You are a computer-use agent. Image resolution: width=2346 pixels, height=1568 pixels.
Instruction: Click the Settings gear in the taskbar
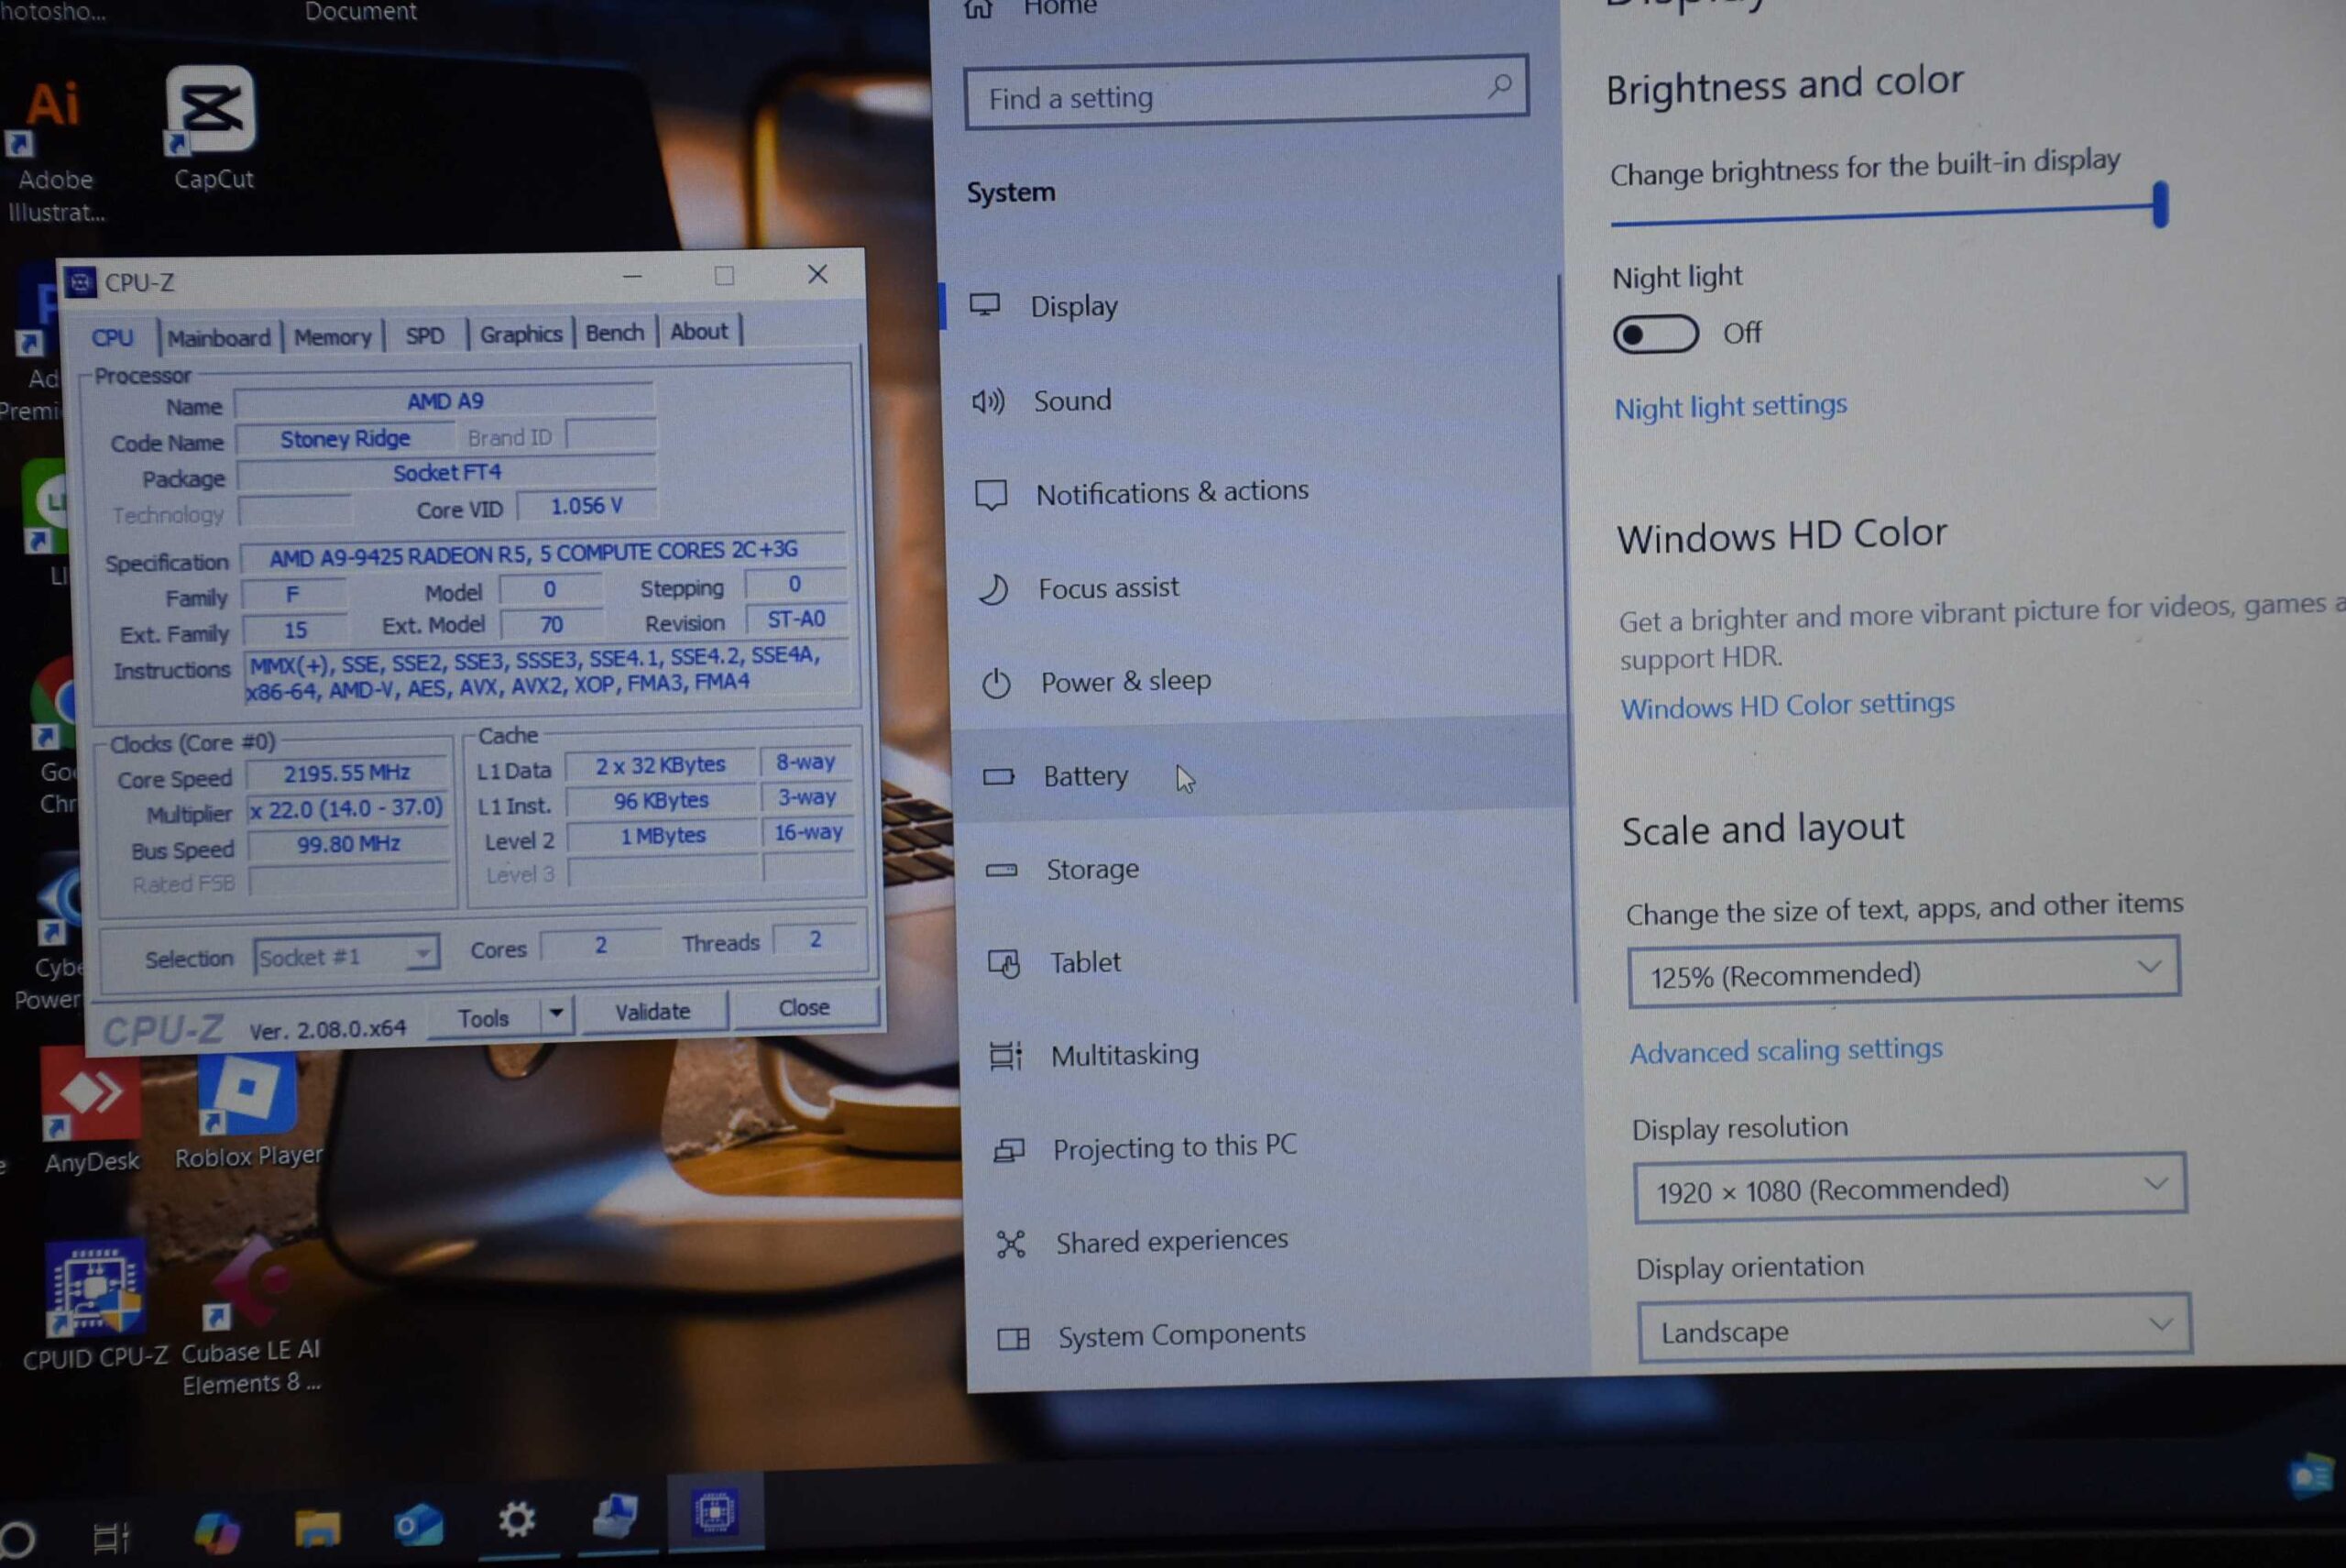(516, 1520)
